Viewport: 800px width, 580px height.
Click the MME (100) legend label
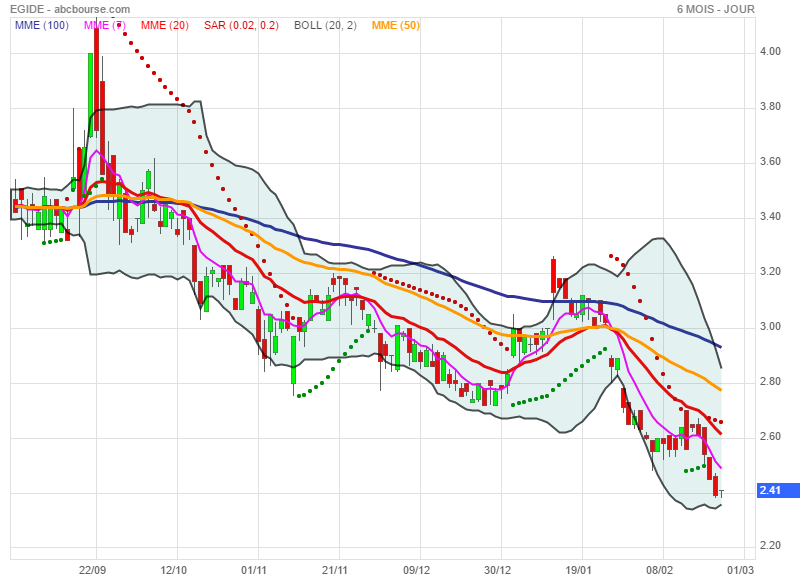coord(41,25)
